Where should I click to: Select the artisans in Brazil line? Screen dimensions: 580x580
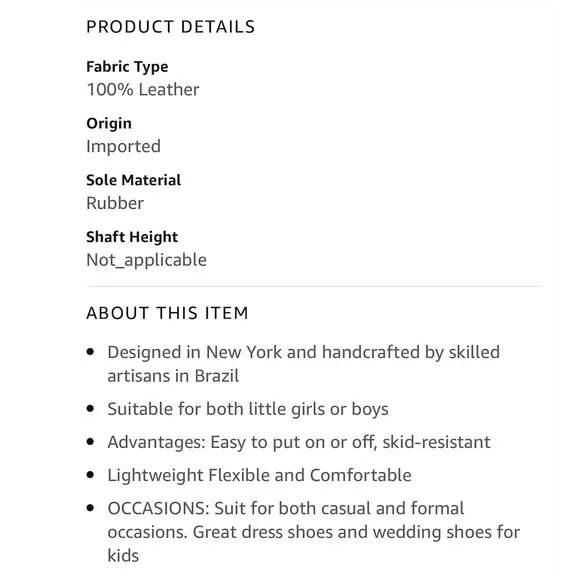(173, 376)
